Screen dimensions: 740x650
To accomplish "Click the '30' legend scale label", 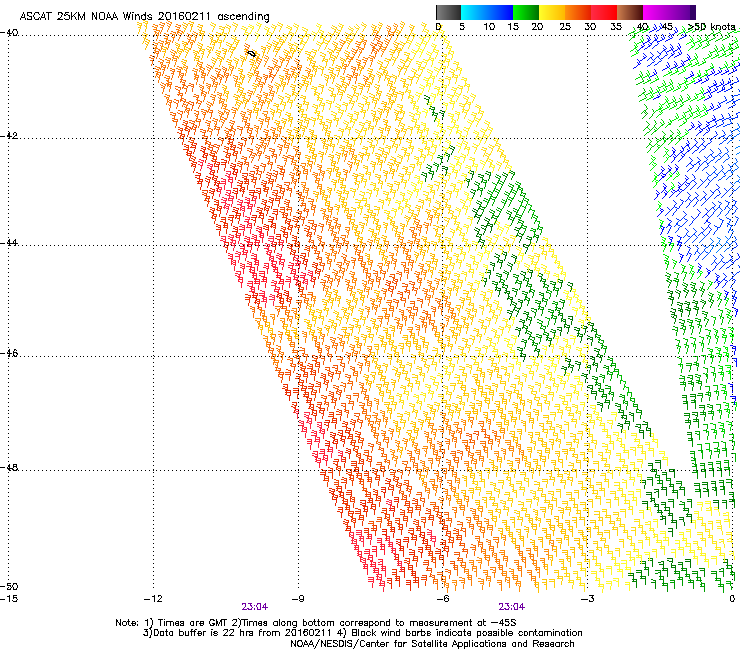I will pos(590,27).
